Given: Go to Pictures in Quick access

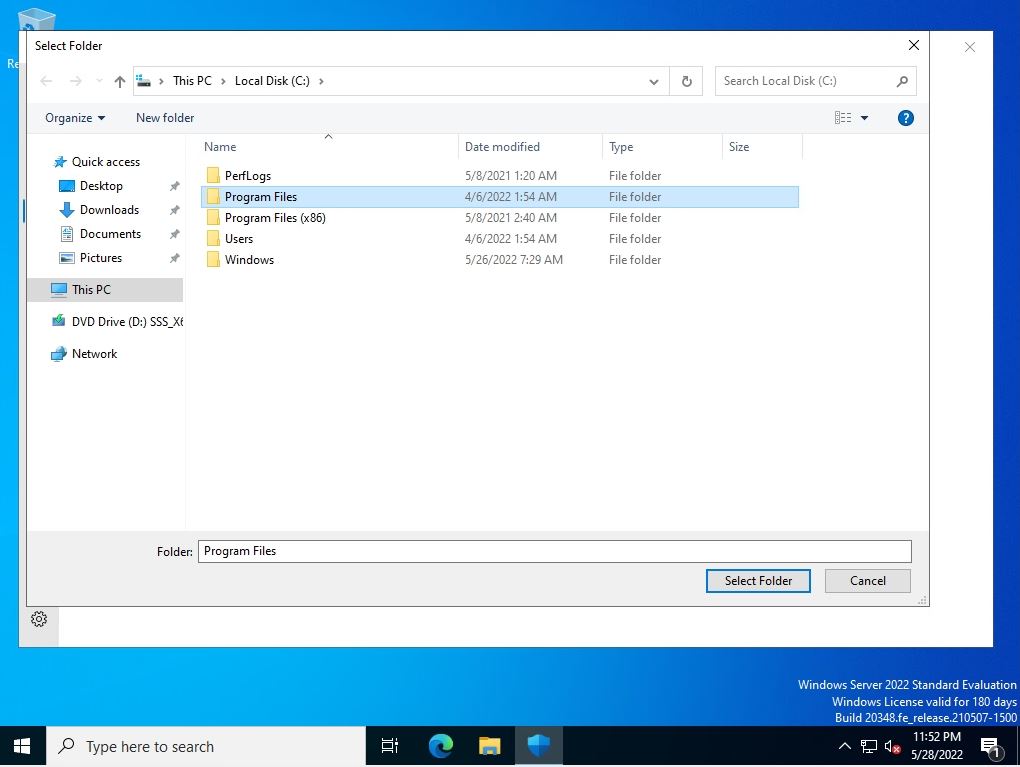Looking at the screenshot, I should point(101,258).
